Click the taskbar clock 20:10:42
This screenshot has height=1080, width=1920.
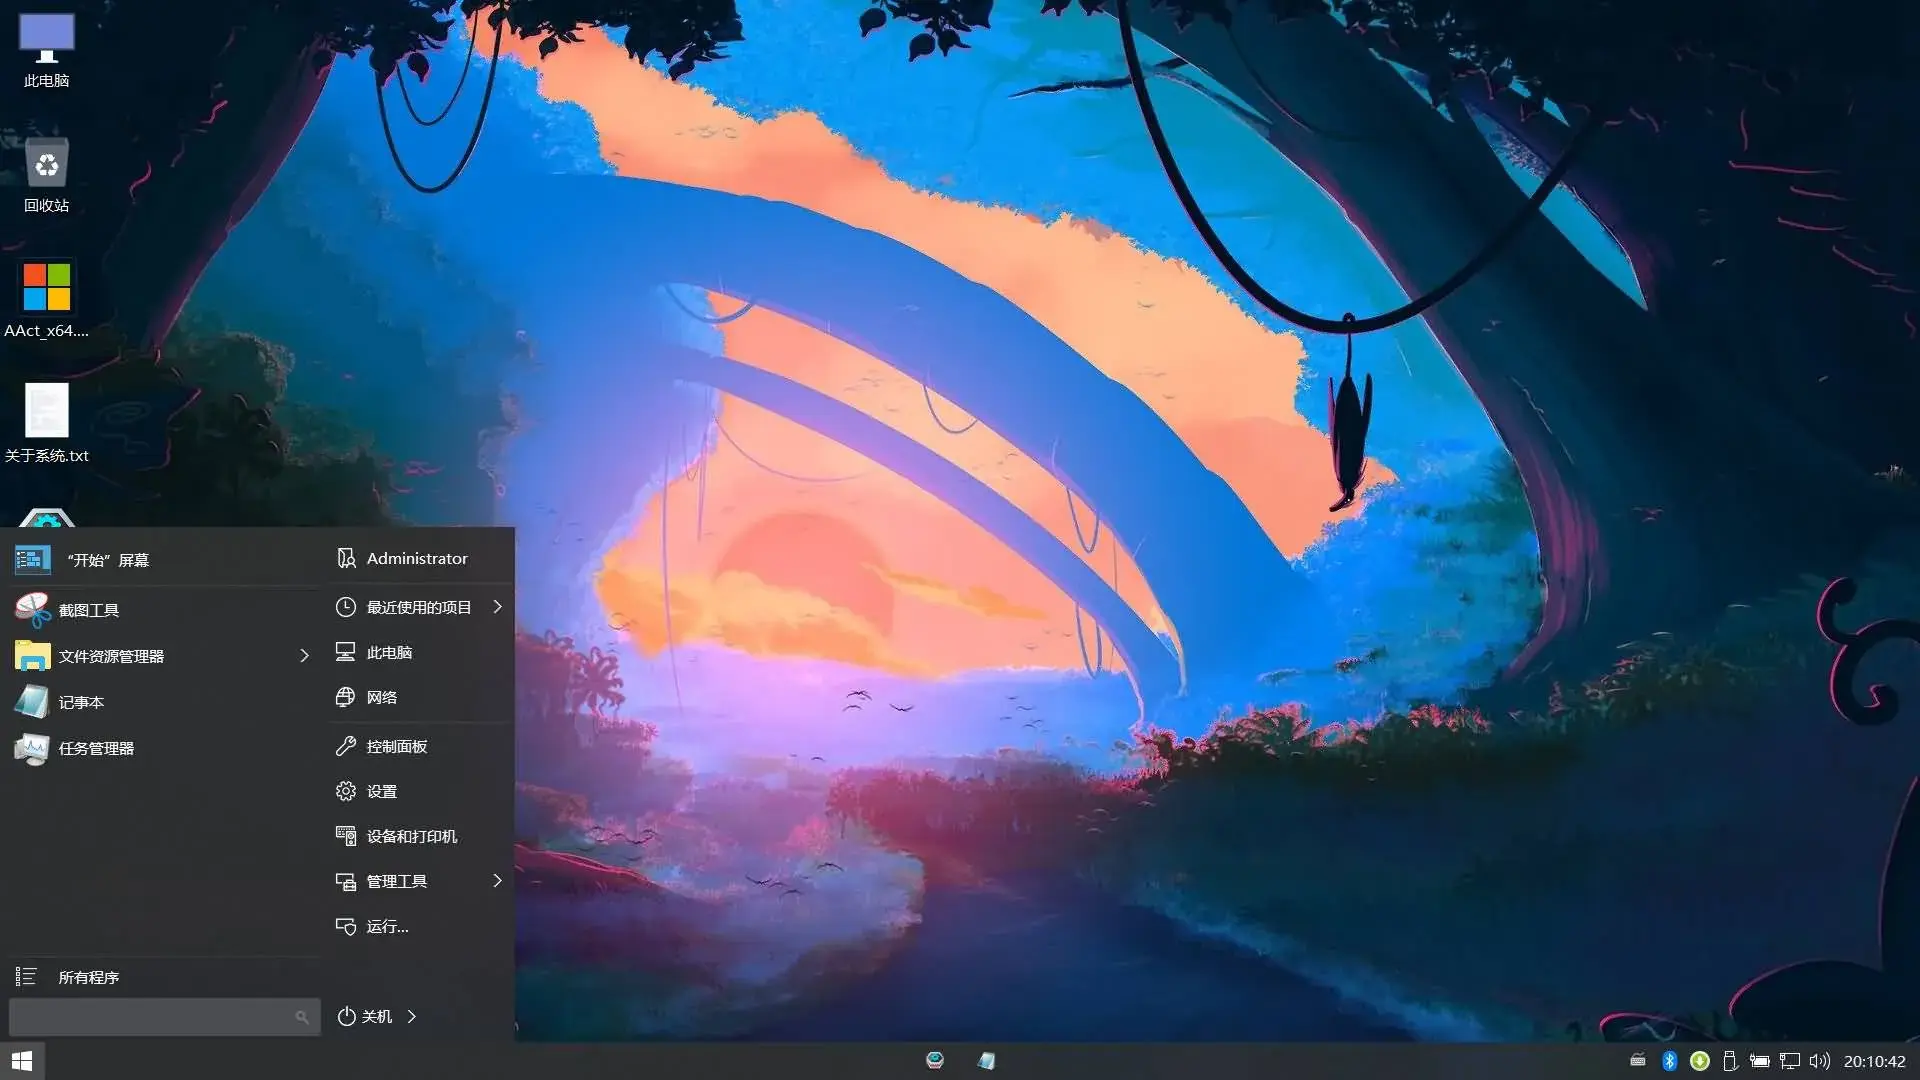click(1875, 1061)
